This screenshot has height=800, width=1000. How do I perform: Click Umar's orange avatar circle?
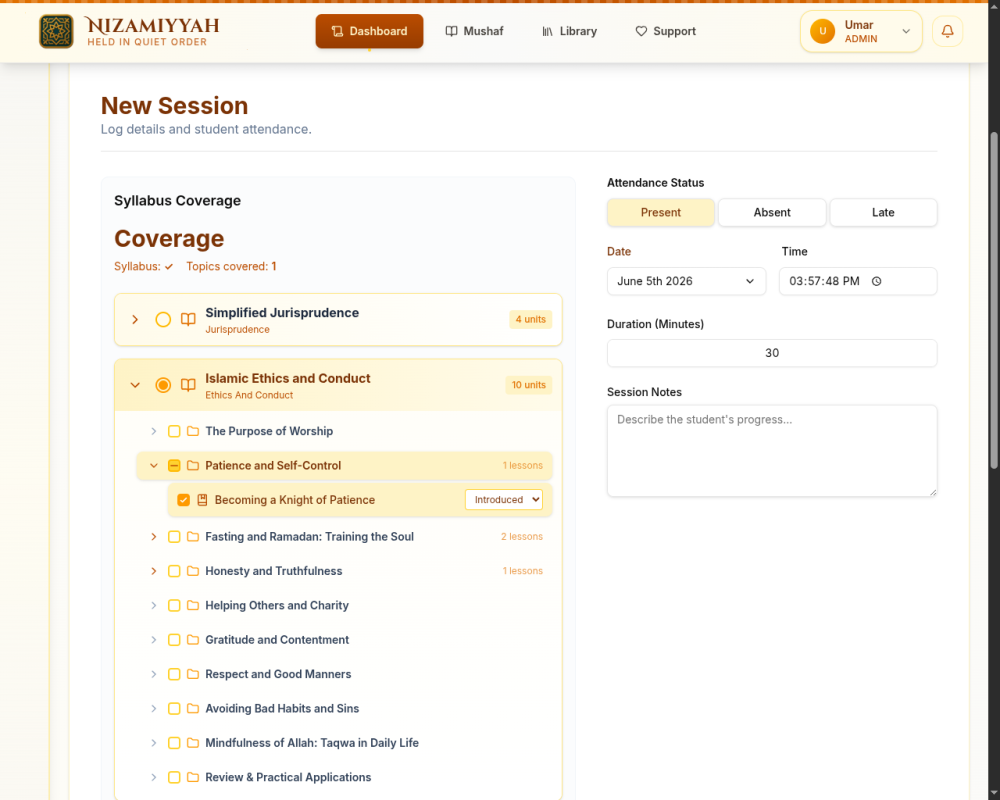(x=822, y=31)
